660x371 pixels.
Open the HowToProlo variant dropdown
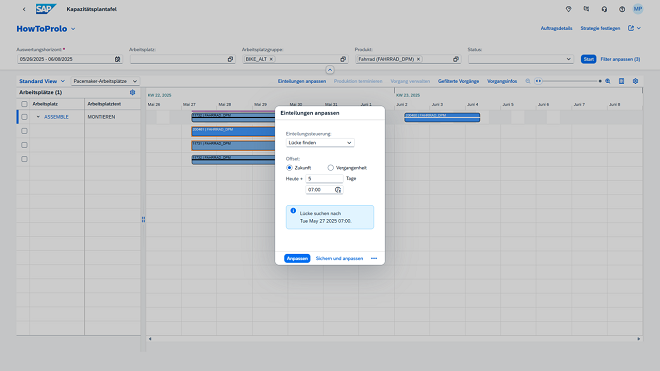coord(73,29)
